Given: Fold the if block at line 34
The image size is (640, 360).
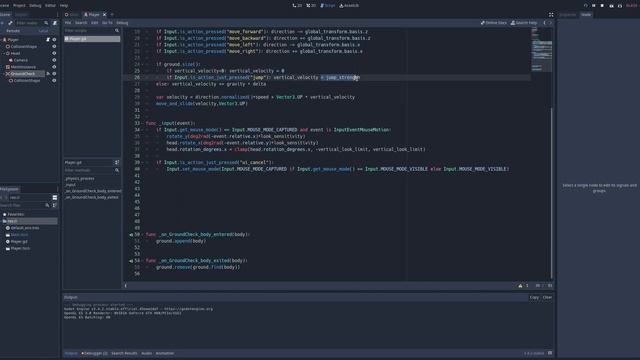Looking at the screenshot, I should (142, 130).
